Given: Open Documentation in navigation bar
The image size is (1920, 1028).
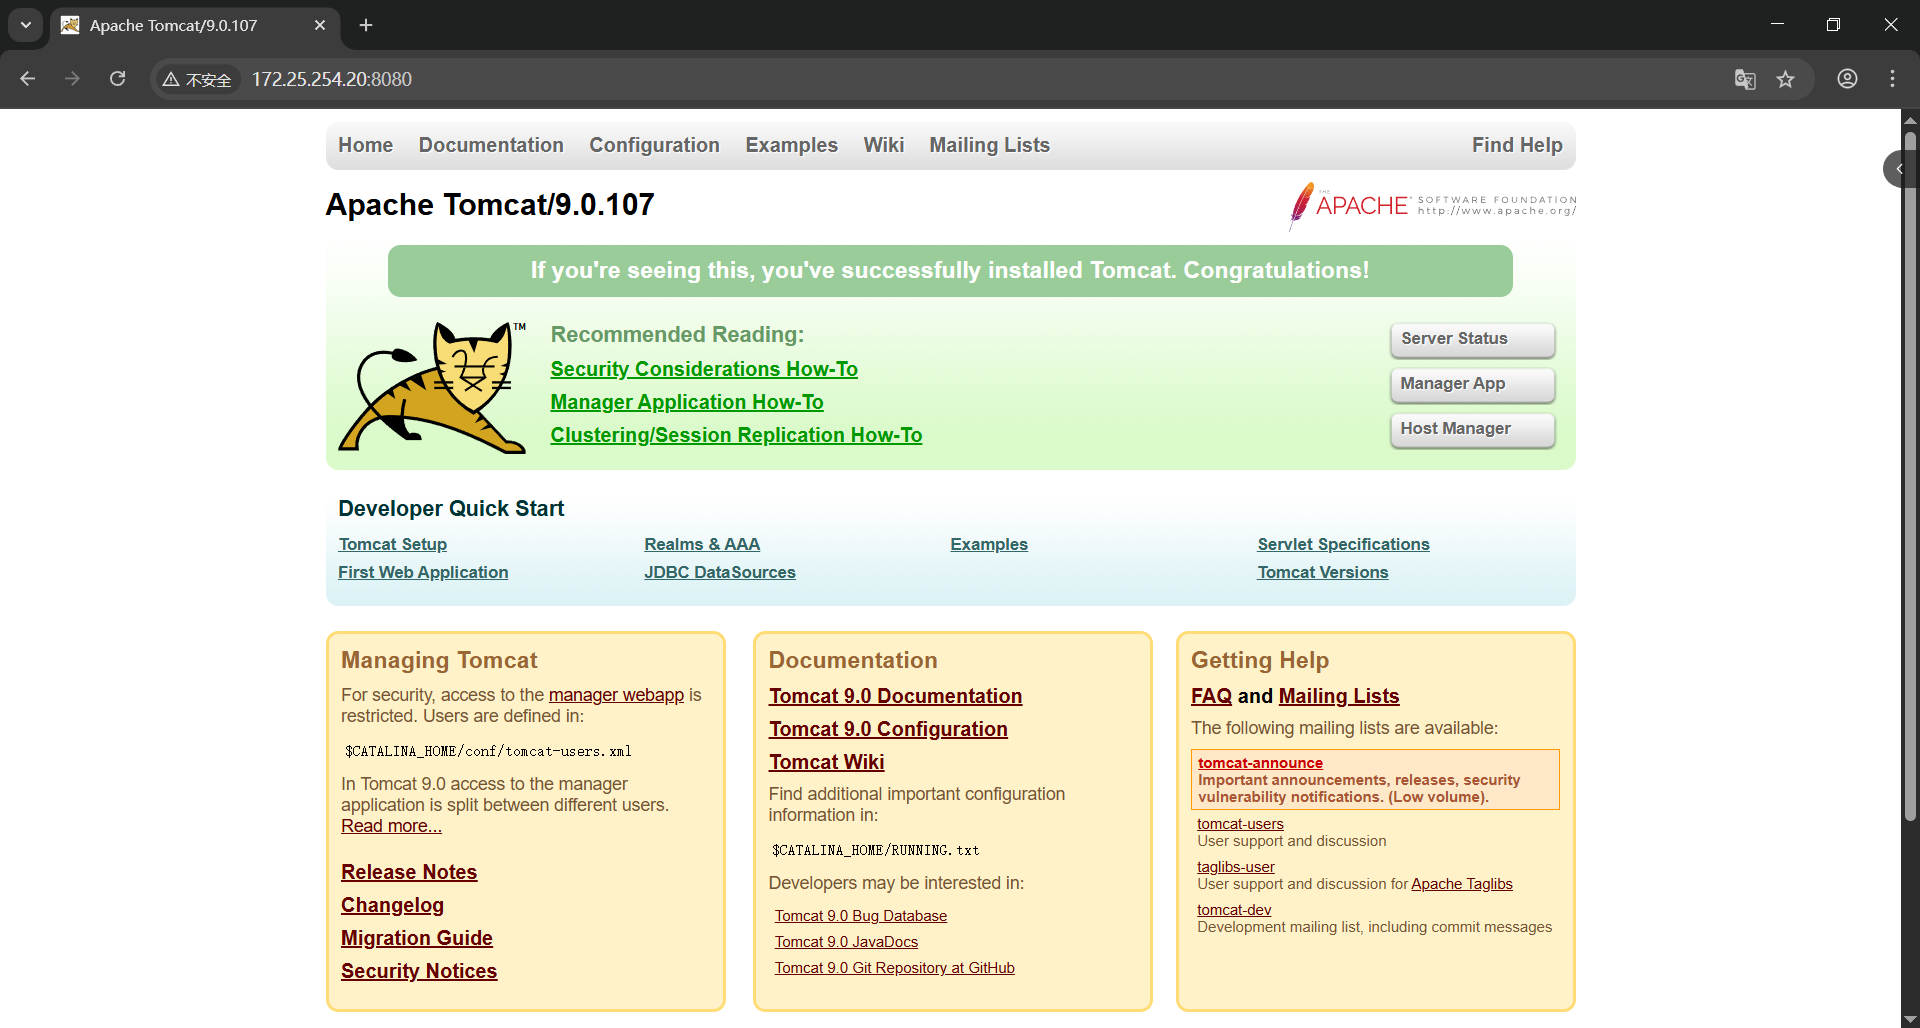Looking at the screenshot, I should (491, 145).
